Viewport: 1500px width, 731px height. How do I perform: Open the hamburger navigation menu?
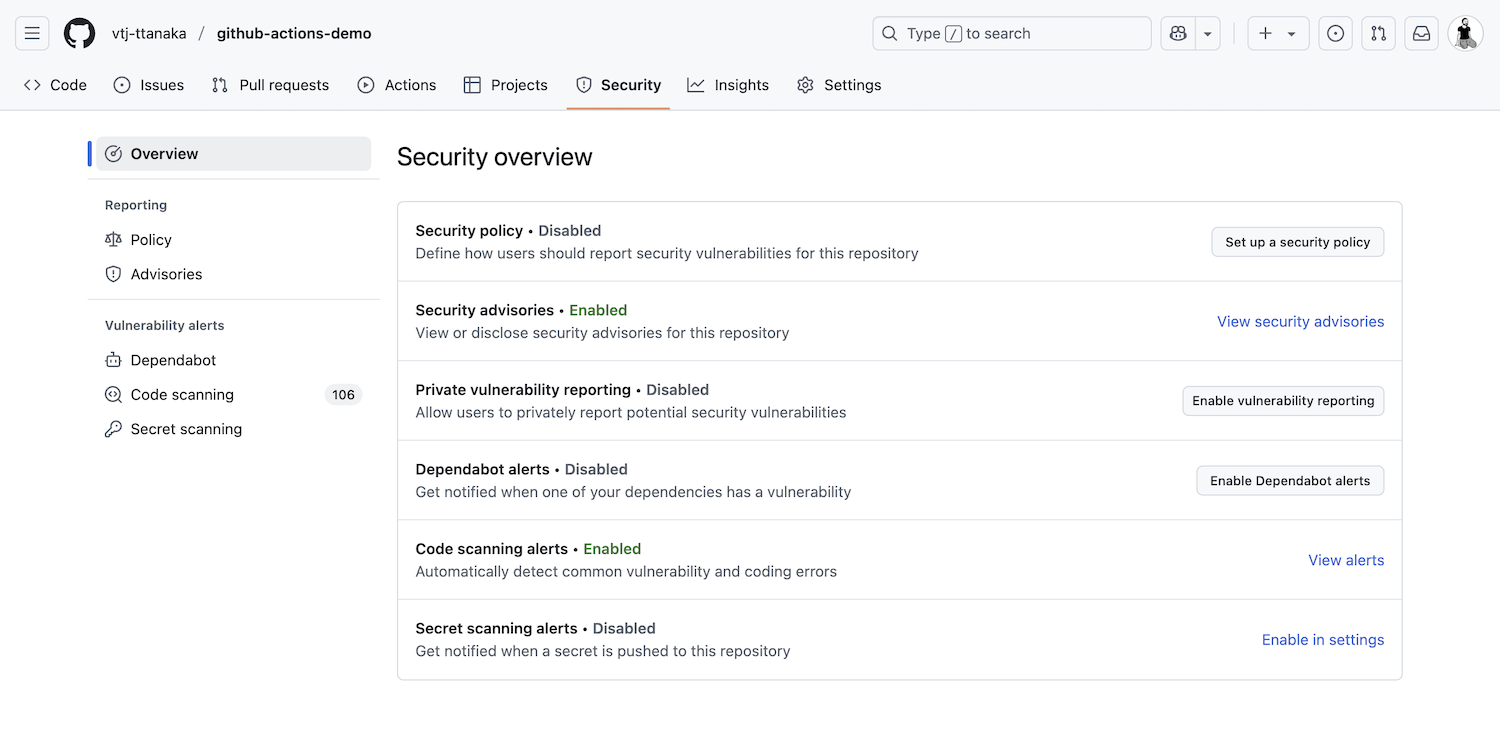32,33
